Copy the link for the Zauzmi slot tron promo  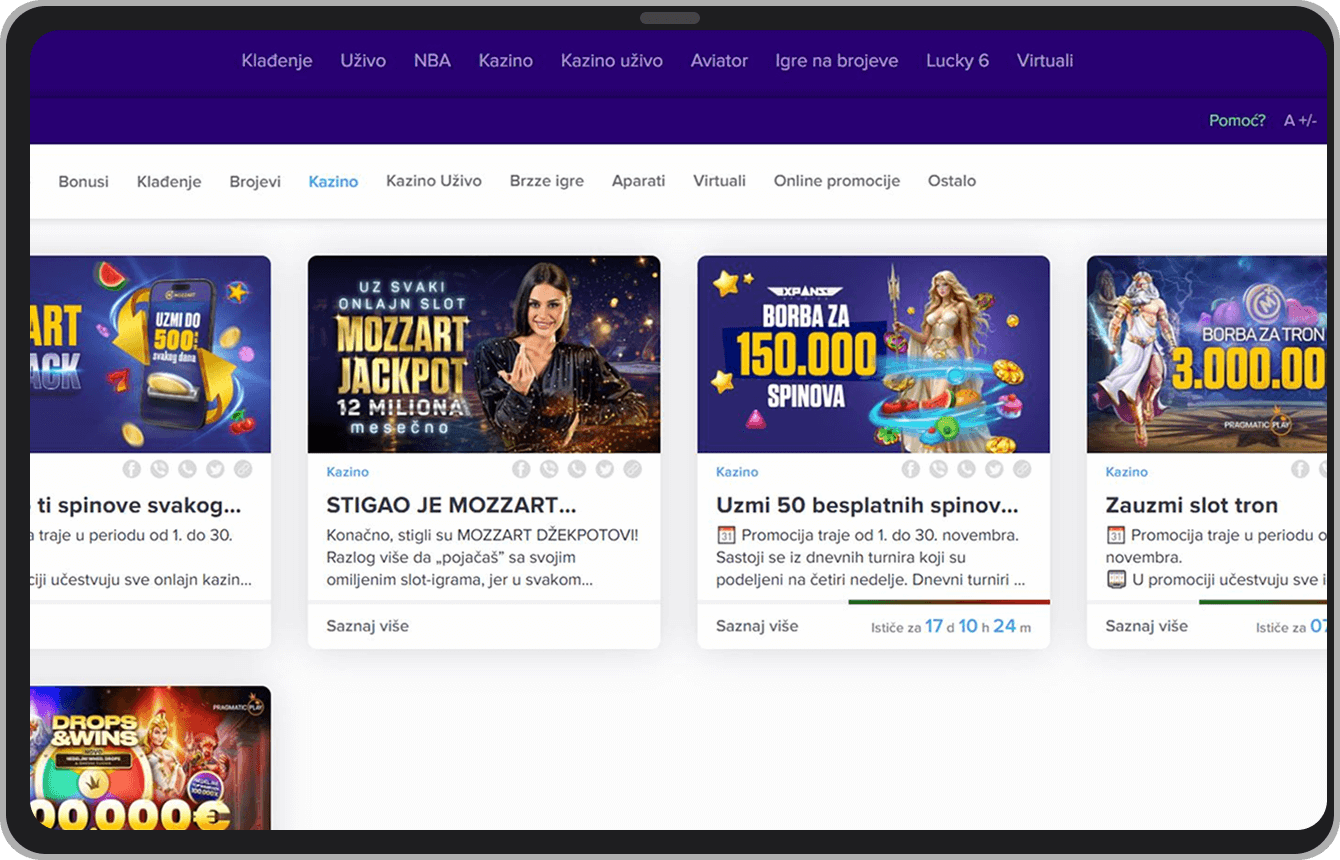click(1339, 468)
